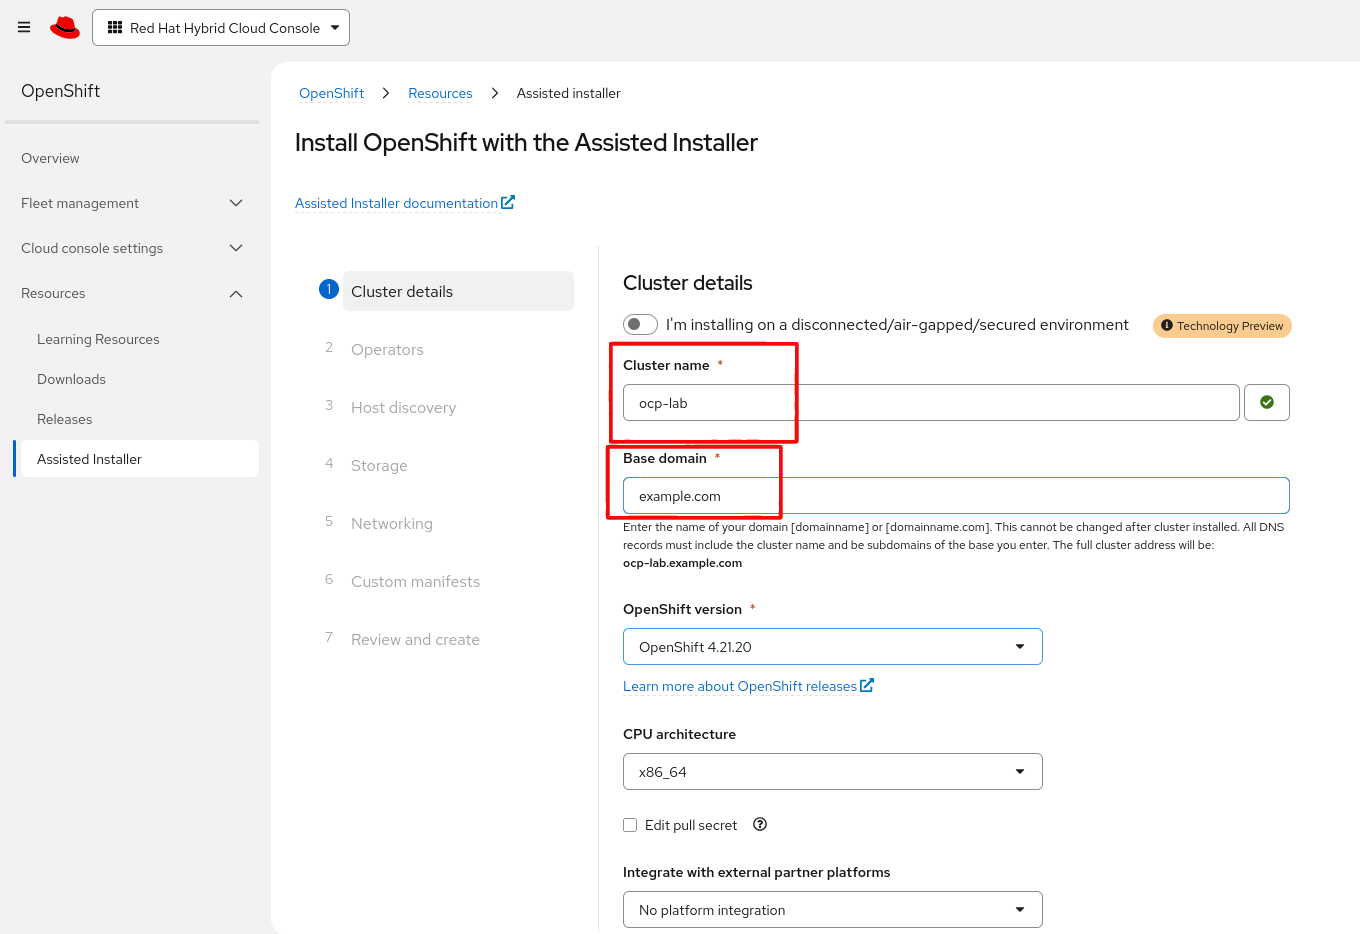Screen dimensions: 1360x934
Task: Open the hamburger navigation menu
Action: point(24,28)
